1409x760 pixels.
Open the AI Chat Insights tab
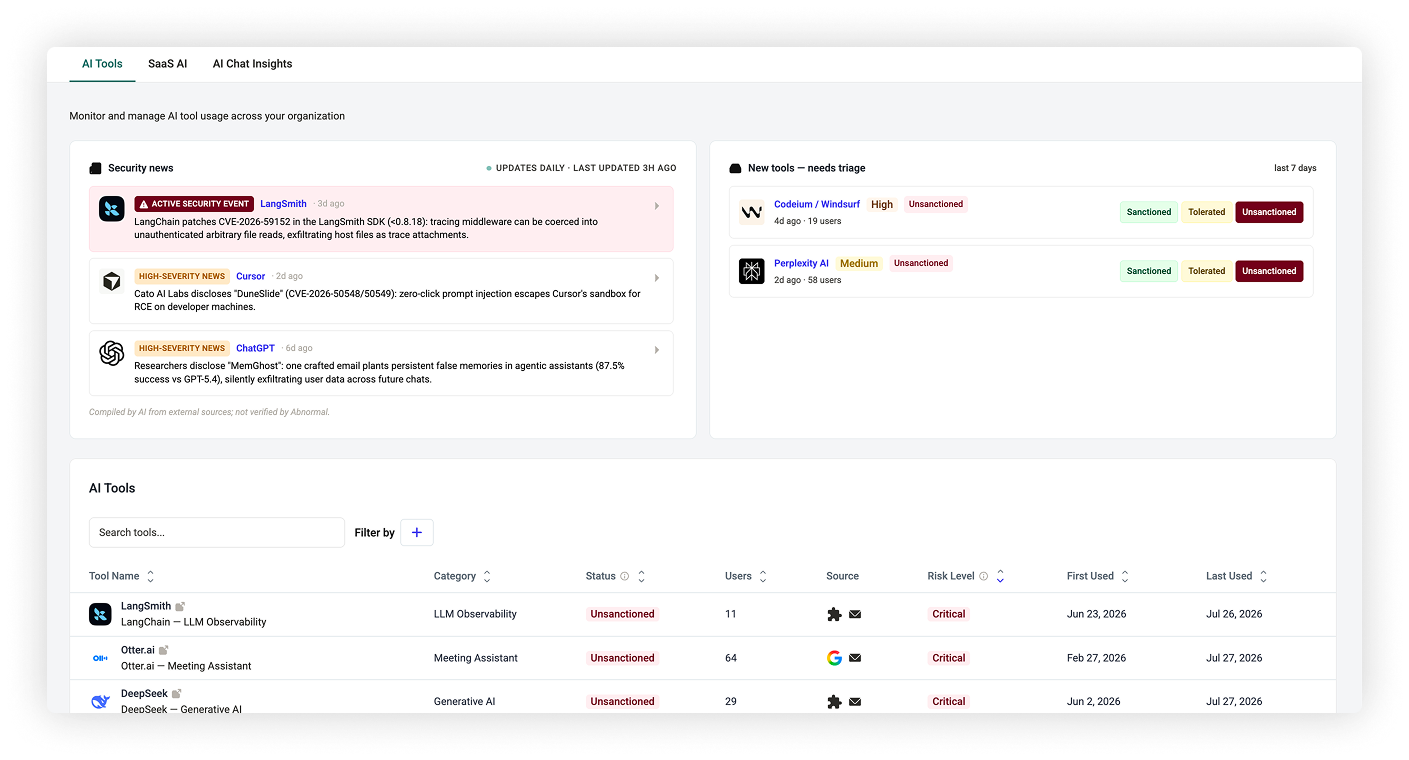(252, 64)
